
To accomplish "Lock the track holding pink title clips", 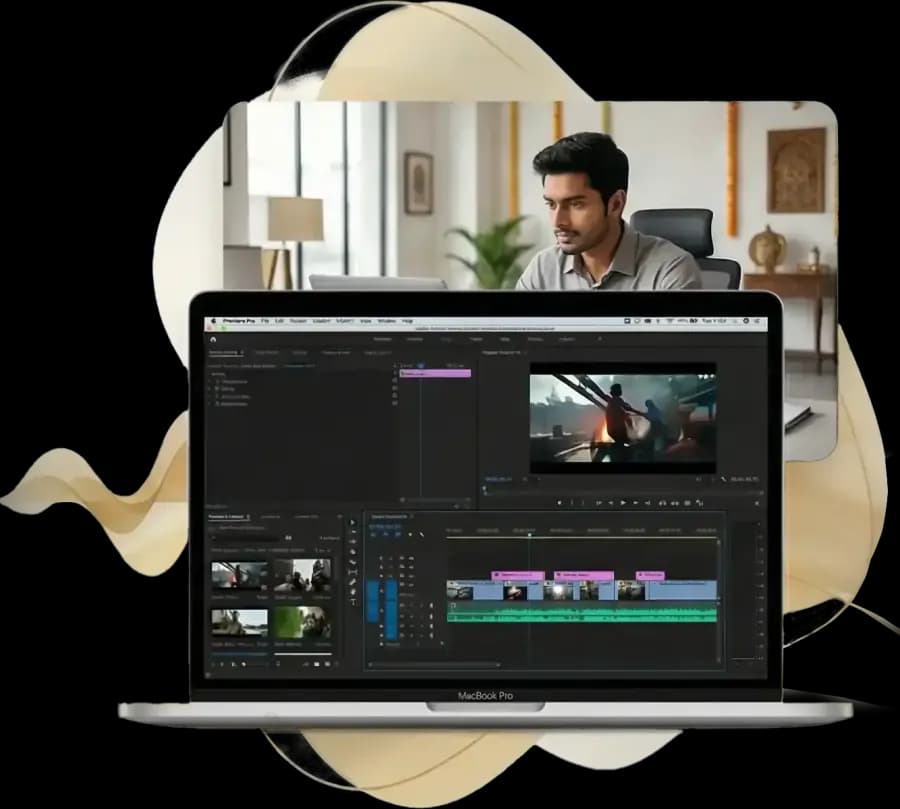I will (381, 576).
